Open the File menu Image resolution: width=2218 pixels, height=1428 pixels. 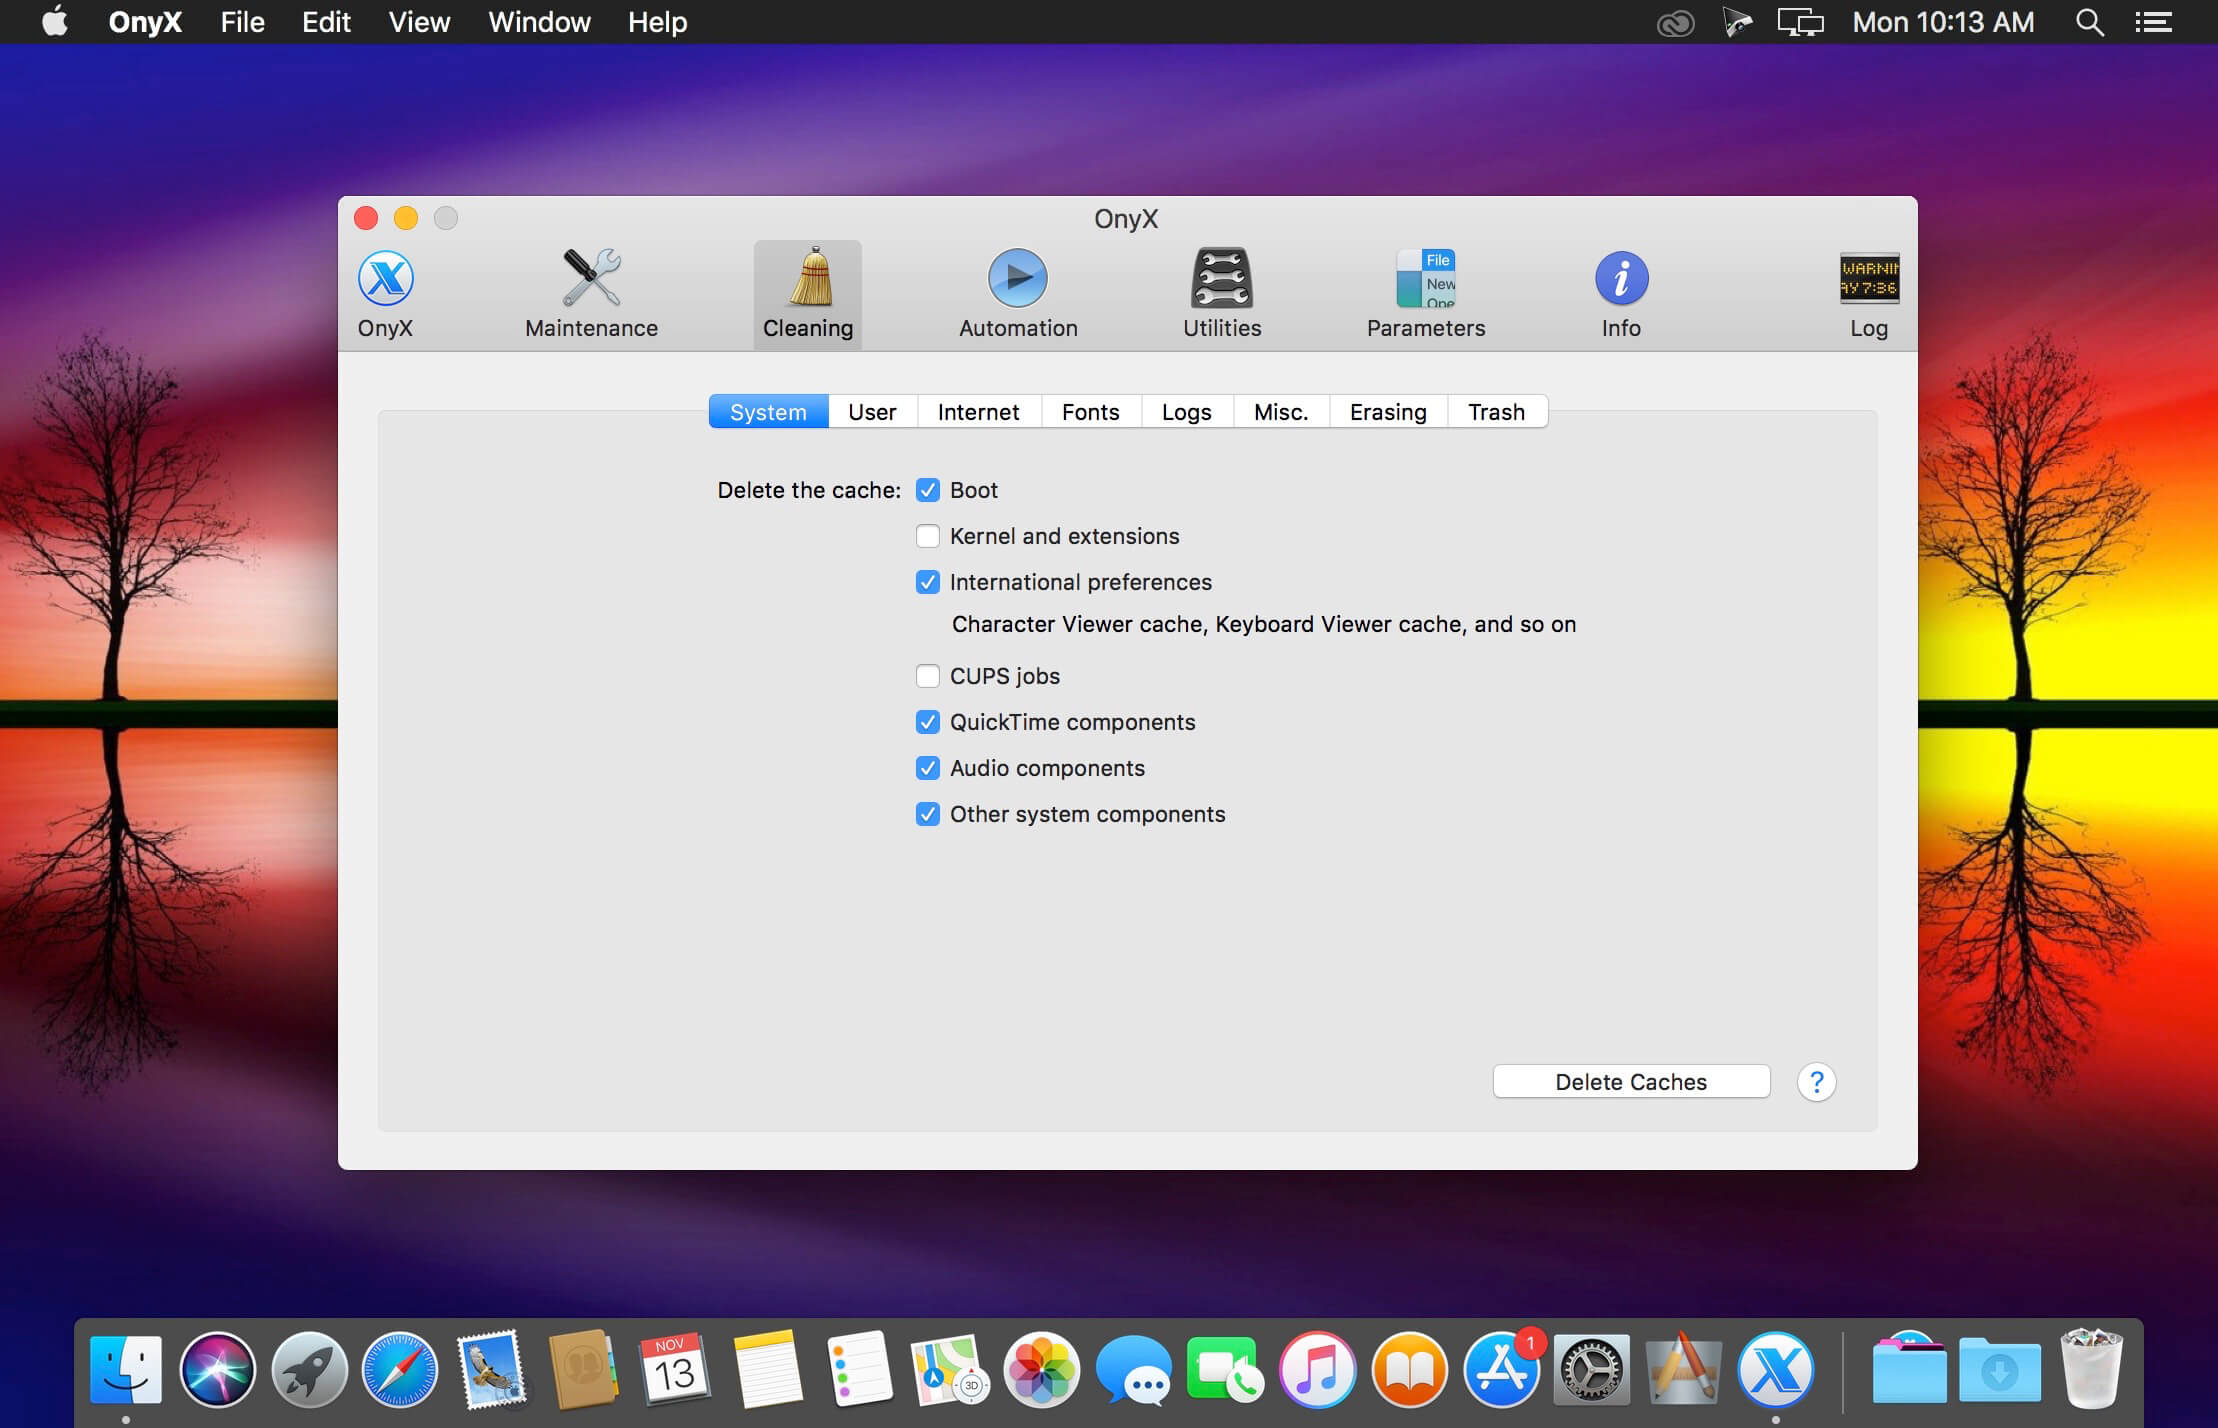click(x=243, y=22)
